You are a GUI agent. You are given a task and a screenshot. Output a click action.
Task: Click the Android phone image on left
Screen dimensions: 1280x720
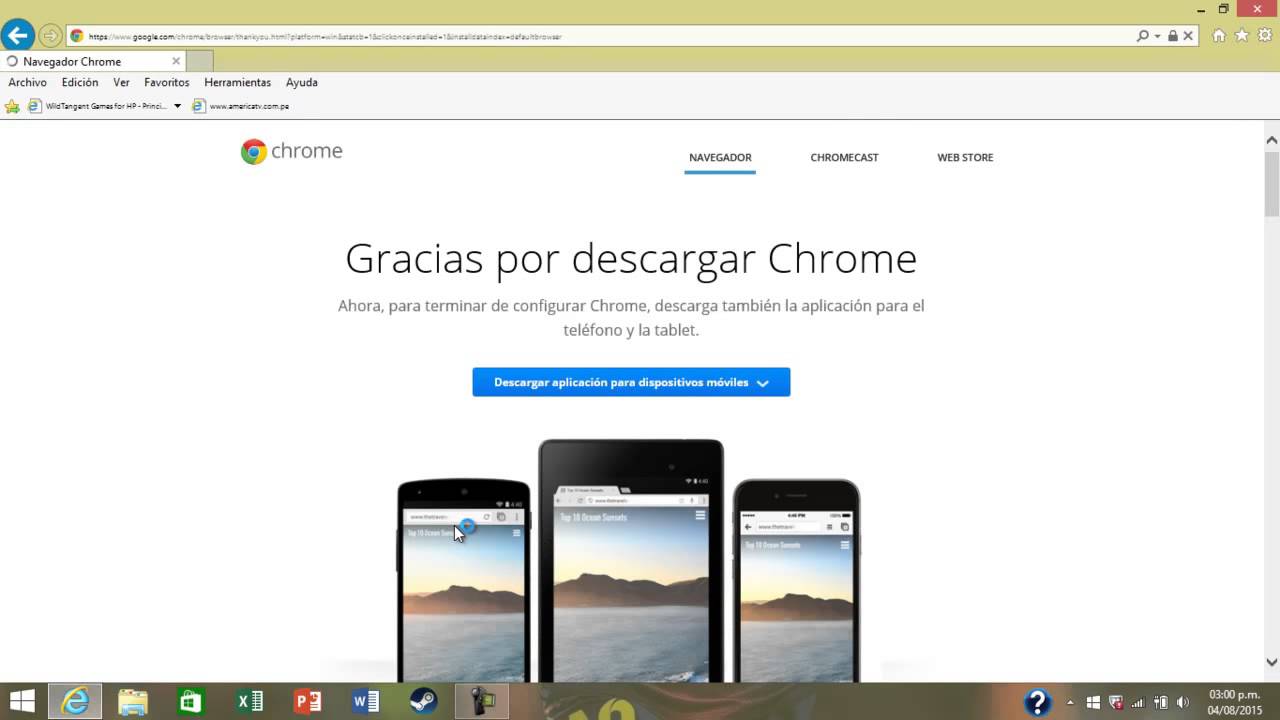(x=464, y=580)
